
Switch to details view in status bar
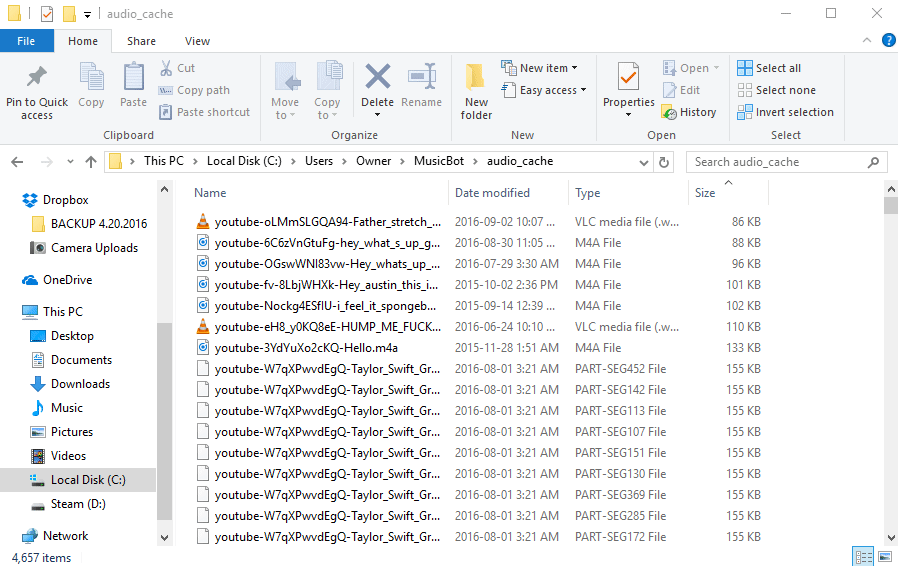pyautogui.click(x=862, y=556)
